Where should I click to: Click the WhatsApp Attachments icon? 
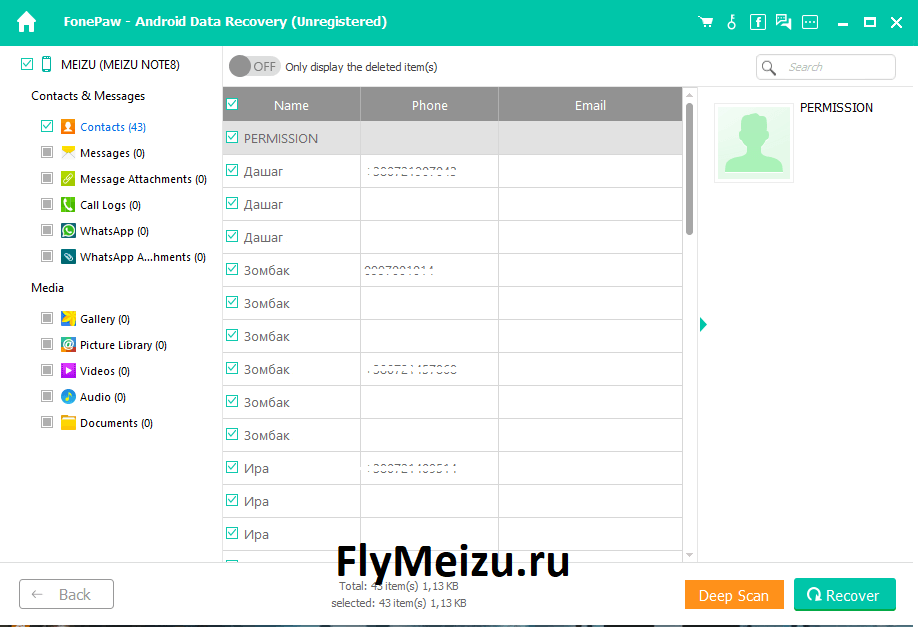pyautogui.click(x=68, y=256)
